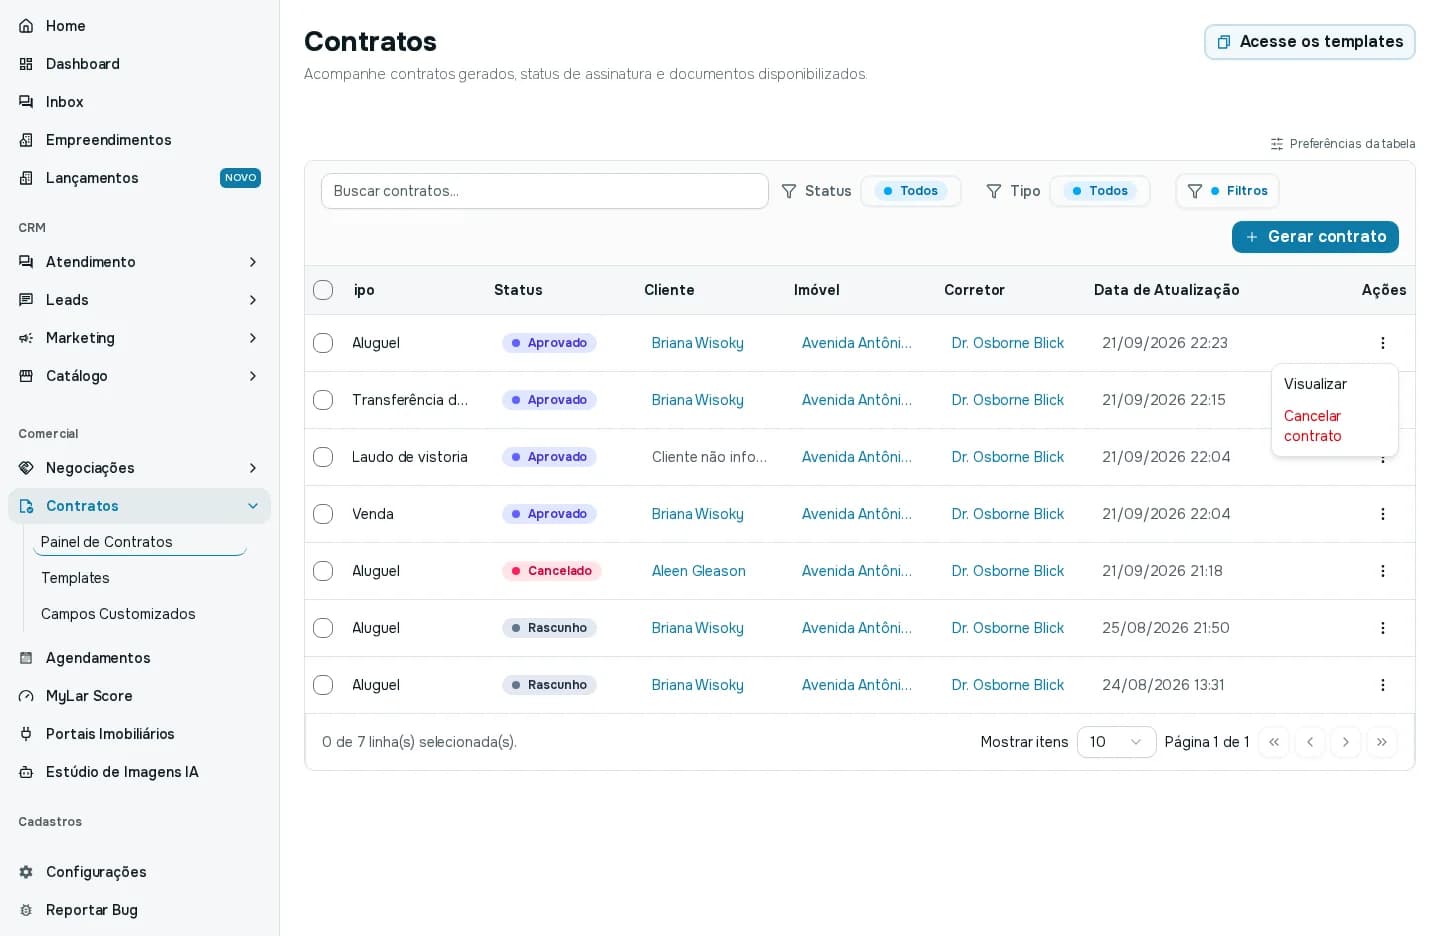Image resolution: width=1440 pixels, height=936 pixels.
Task: Click the Portais Imobiliários plug icon
Action: 26,734
